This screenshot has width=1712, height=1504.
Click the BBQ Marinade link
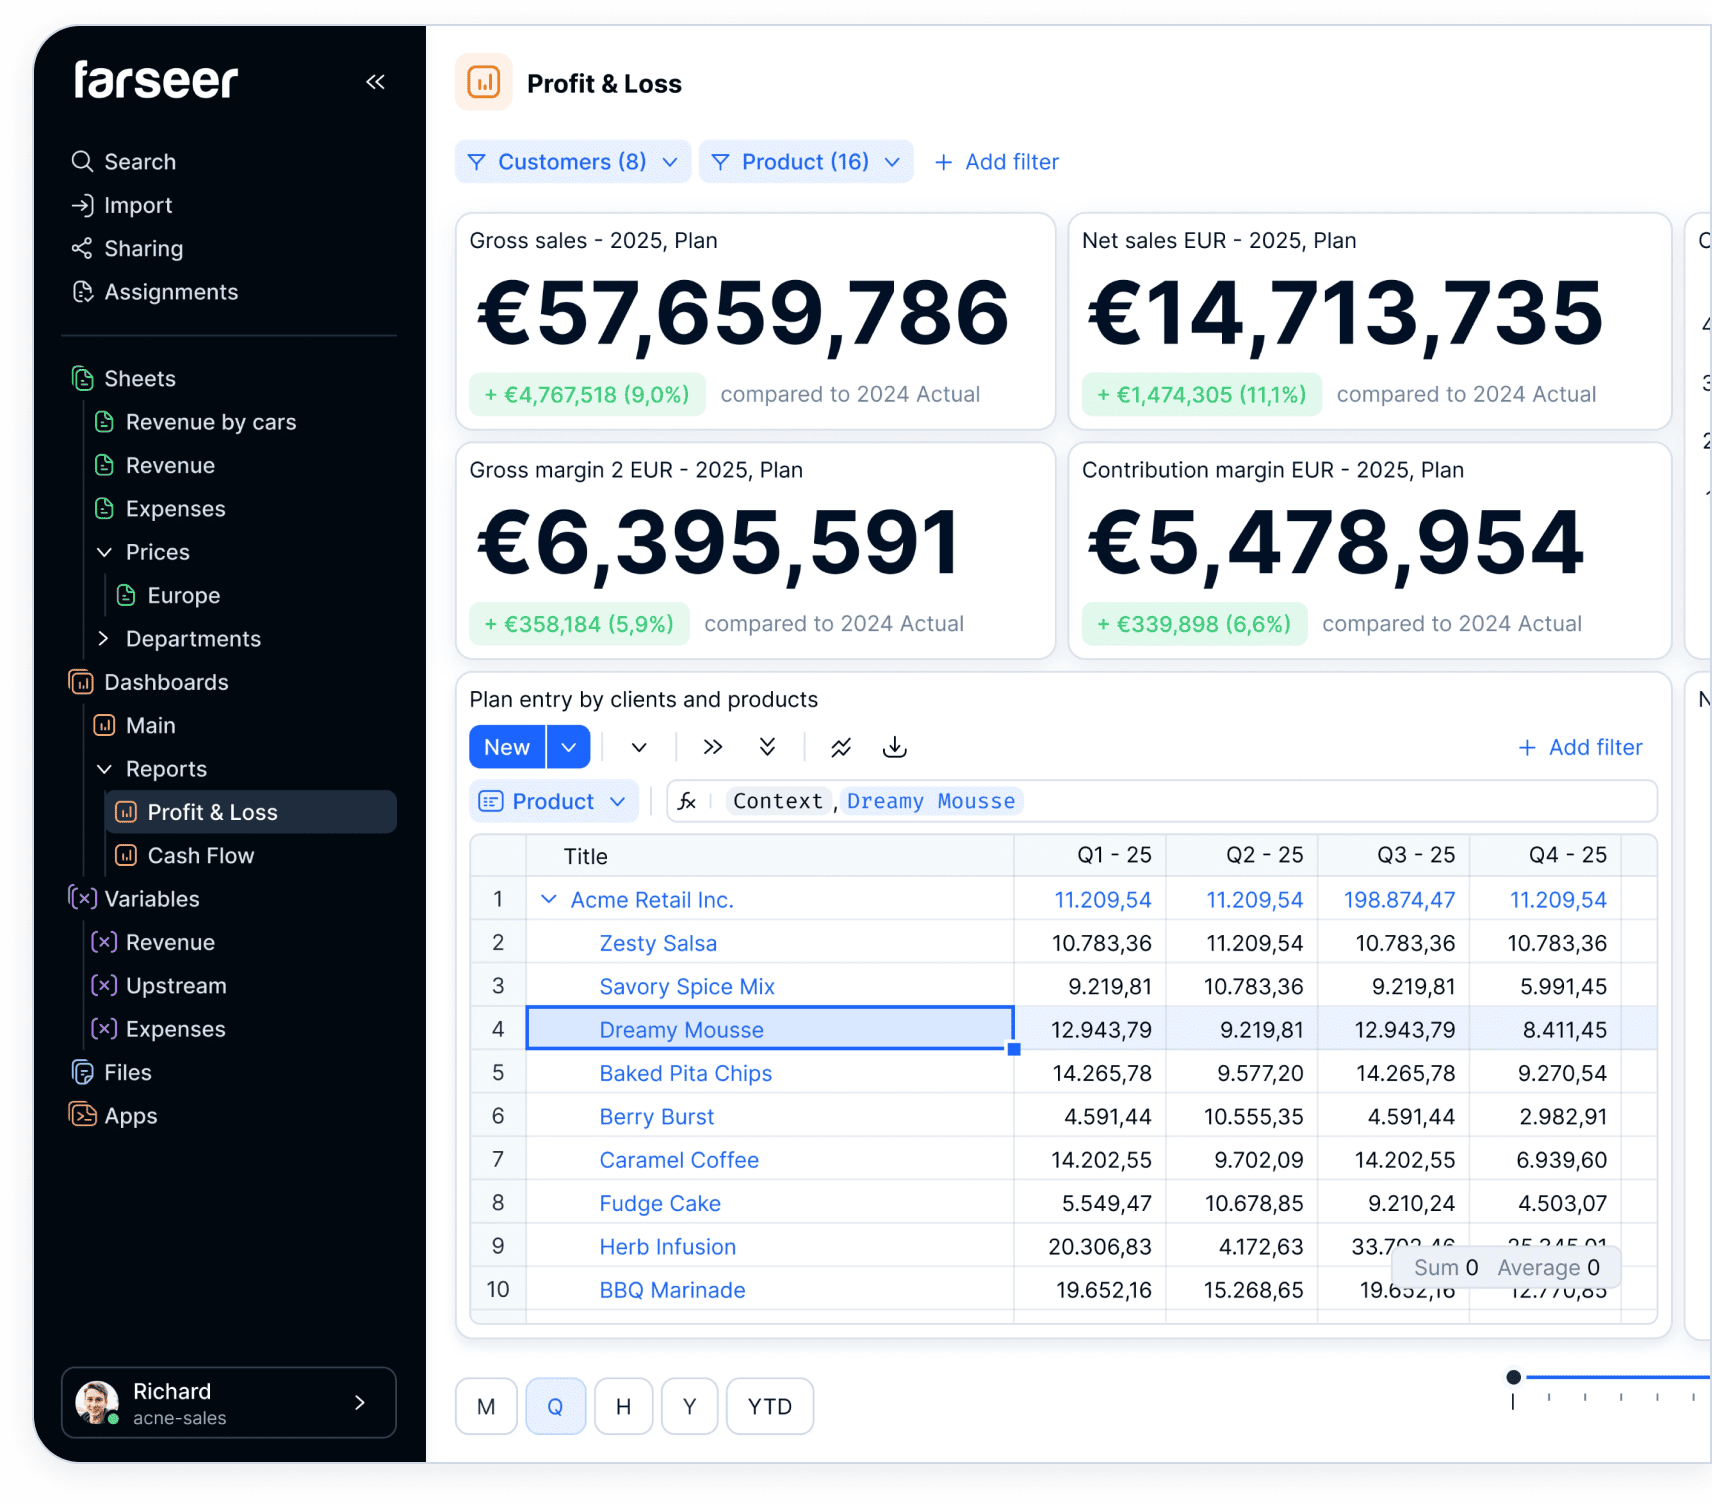(x=672, y=1290)
